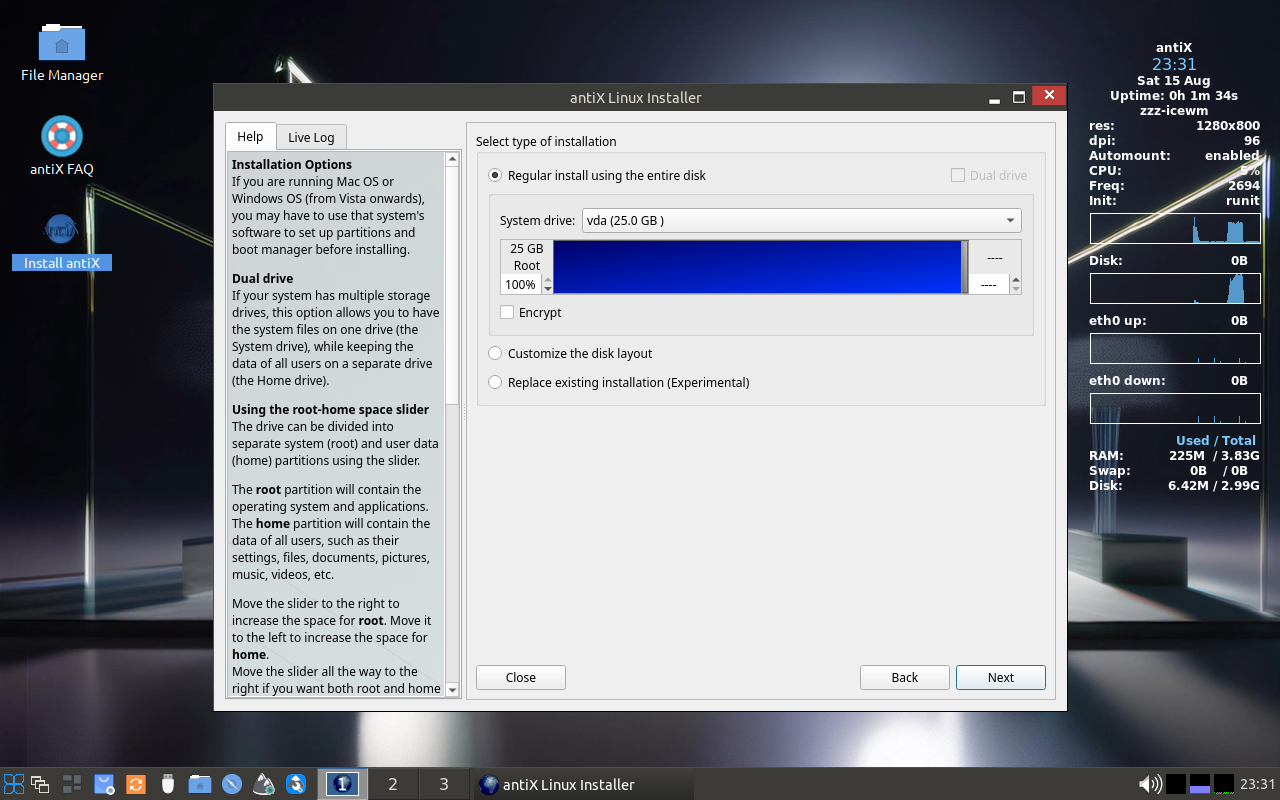The image size is (1280, 800).
Task: Click the blue root-home space slider bar
Action: [x=757, y=267]
